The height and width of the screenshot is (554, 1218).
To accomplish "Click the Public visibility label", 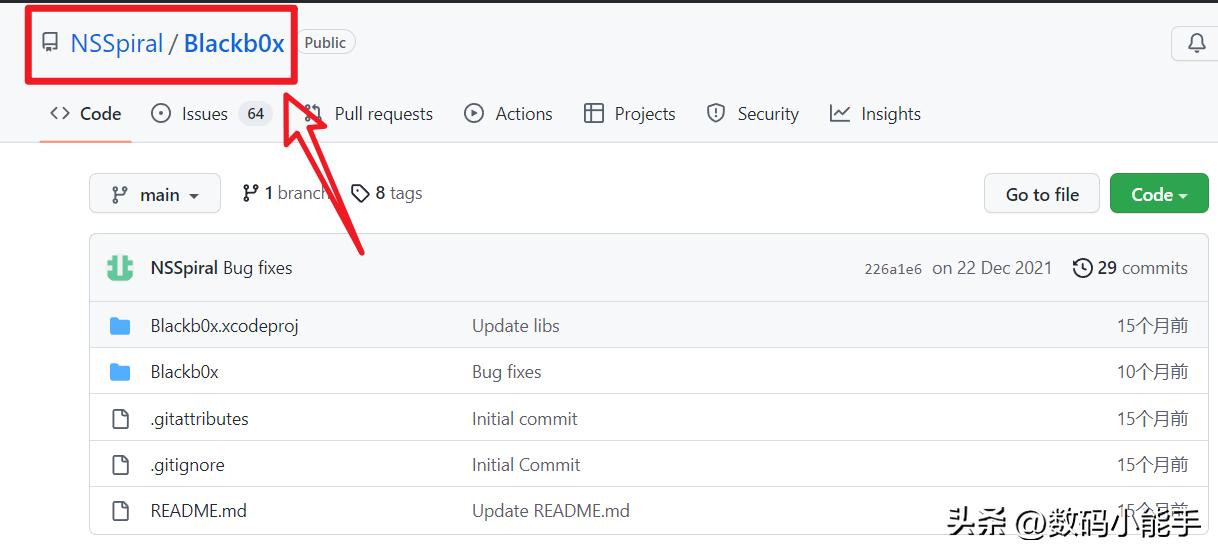I will pyautogui.click(x=325, y=43).
